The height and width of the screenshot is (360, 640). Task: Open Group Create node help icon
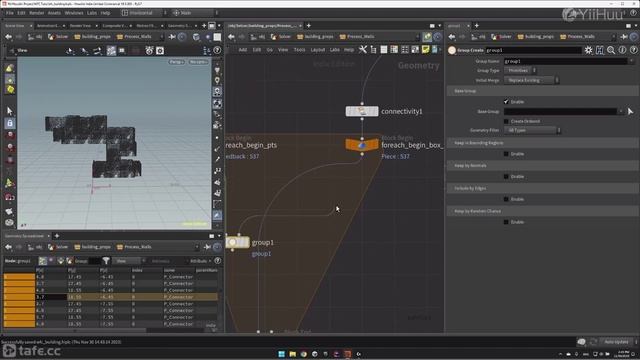point(633,50)
